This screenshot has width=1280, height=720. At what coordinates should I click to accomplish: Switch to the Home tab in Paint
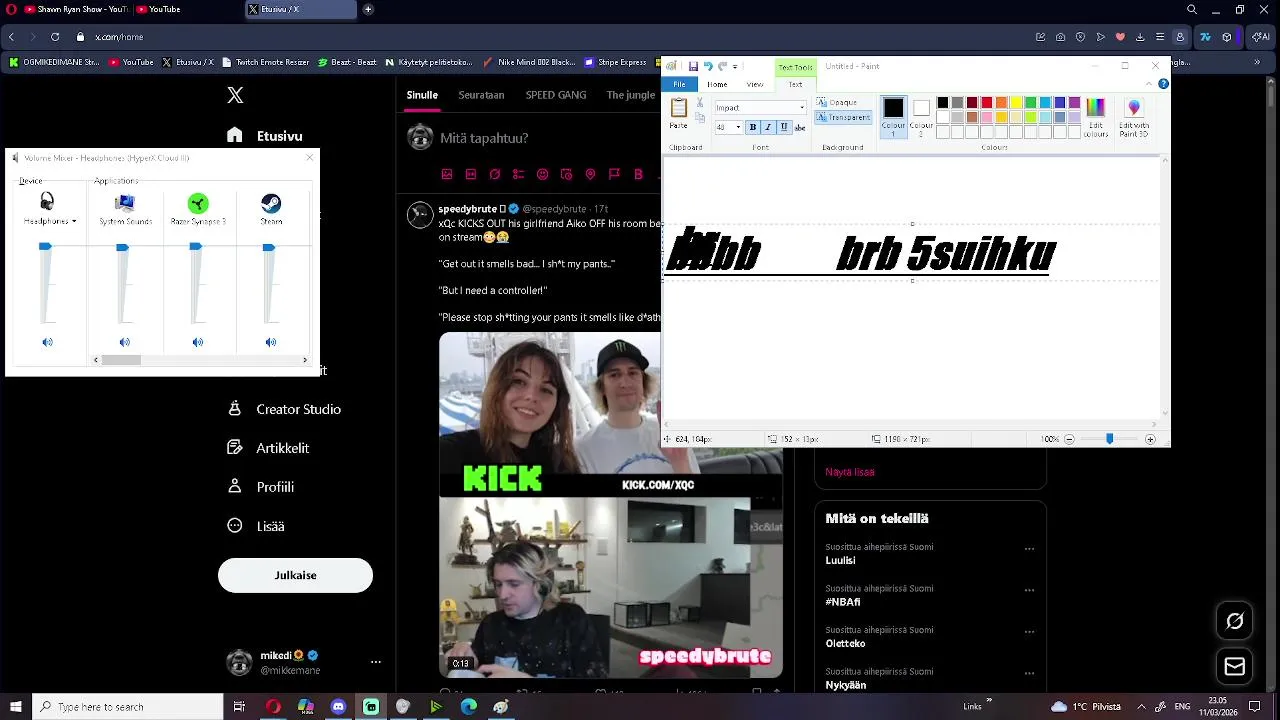717,84
